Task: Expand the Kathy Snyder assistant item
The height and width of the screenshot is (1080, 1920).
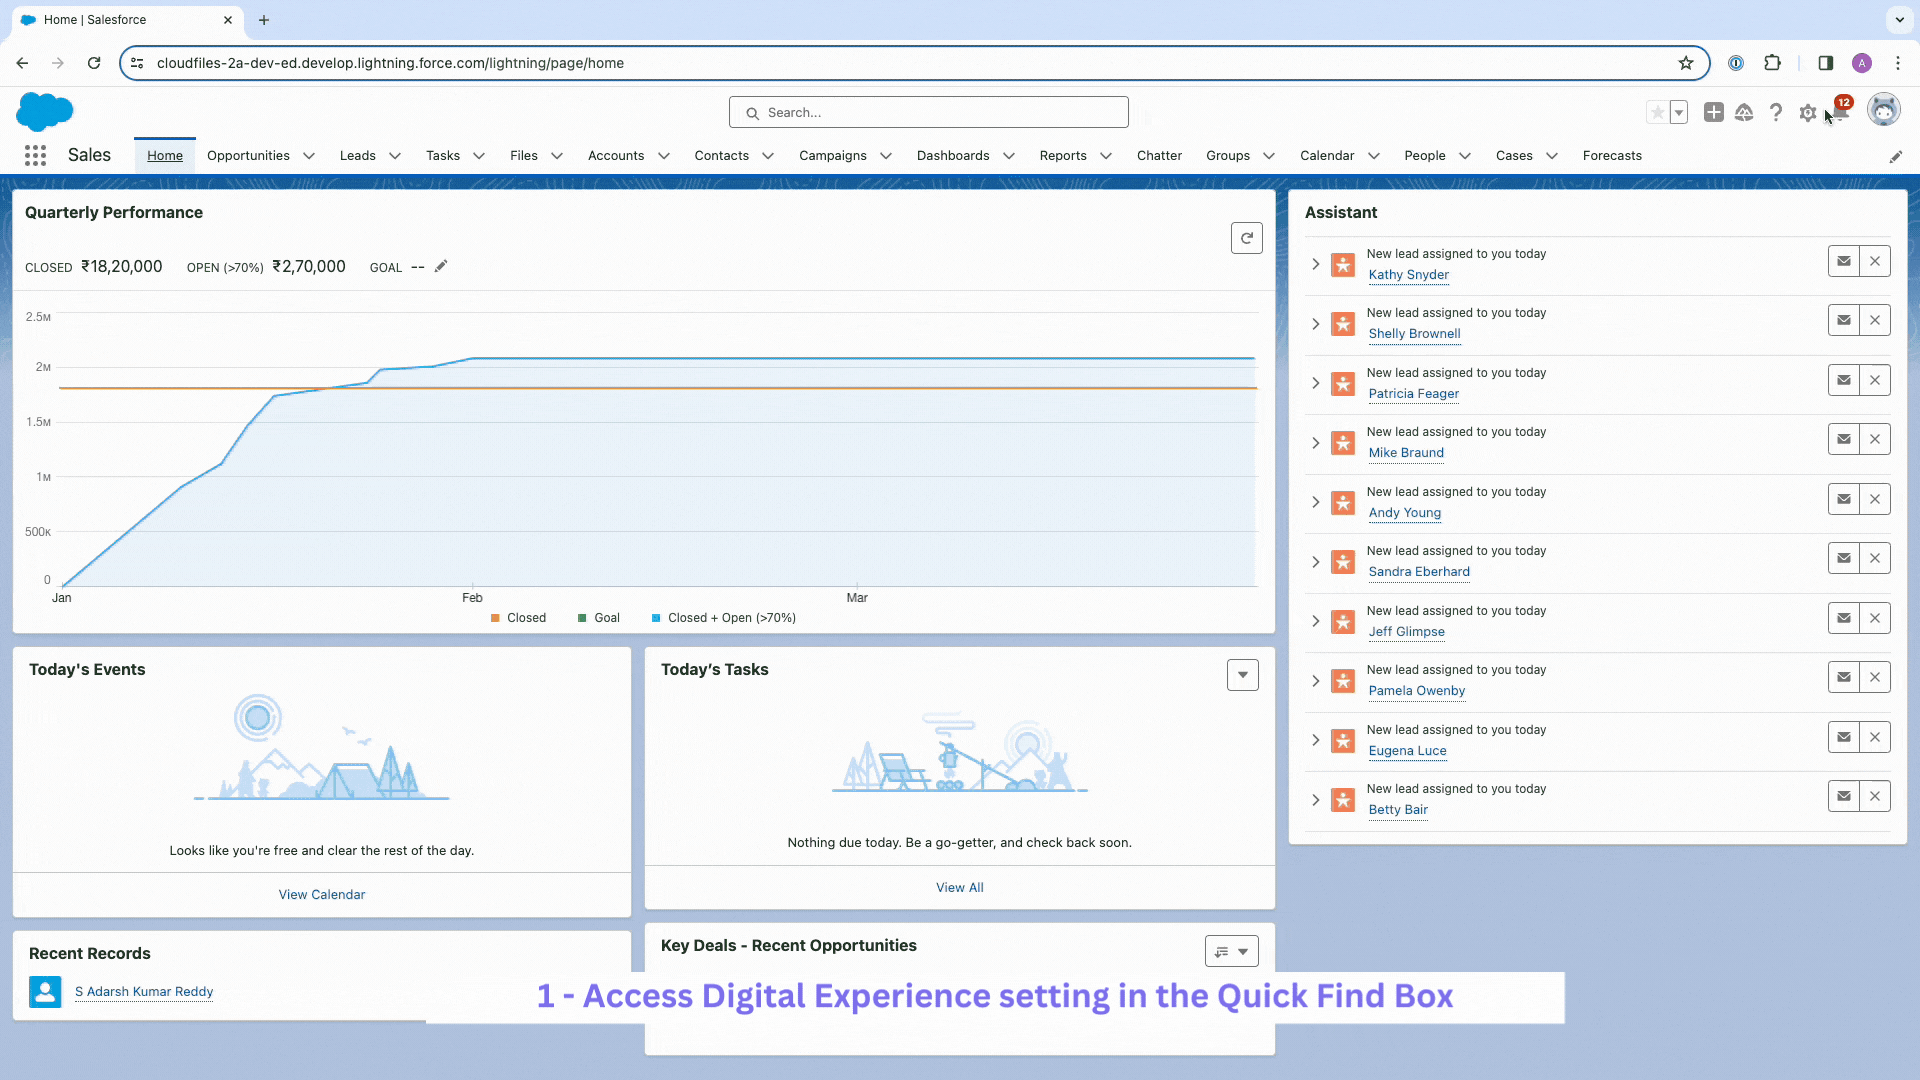Action: point(1315,264)
